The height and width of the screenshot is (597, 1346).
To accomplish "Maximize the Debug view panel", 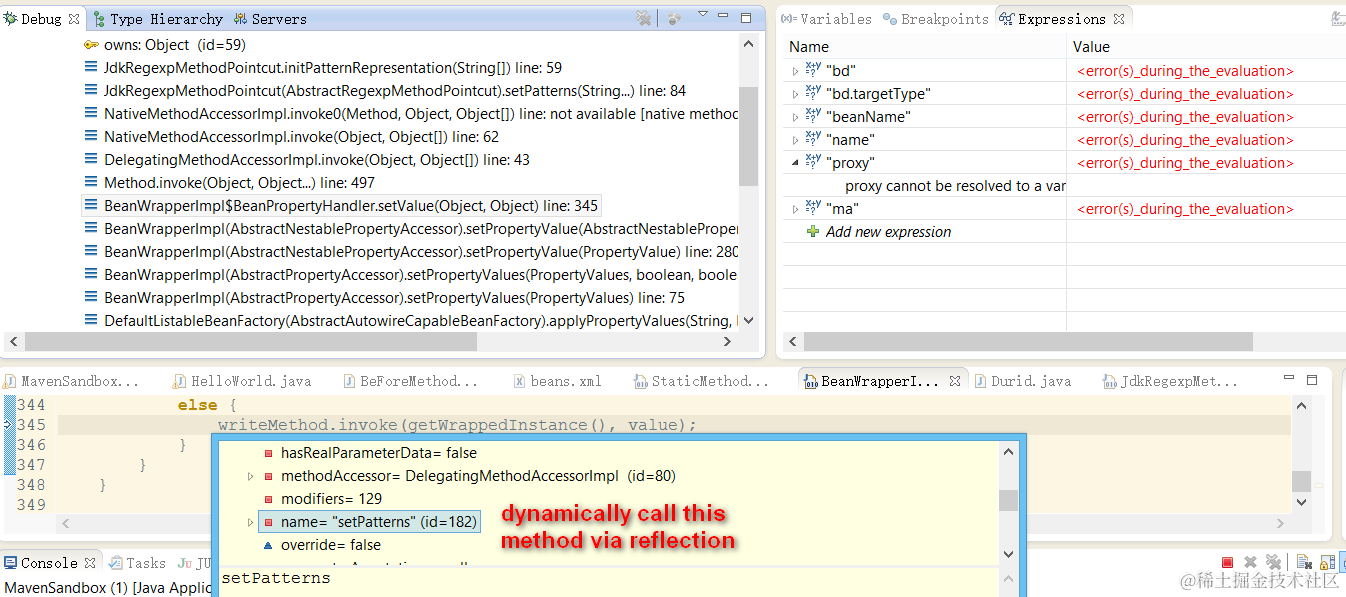I will point(746,17).
